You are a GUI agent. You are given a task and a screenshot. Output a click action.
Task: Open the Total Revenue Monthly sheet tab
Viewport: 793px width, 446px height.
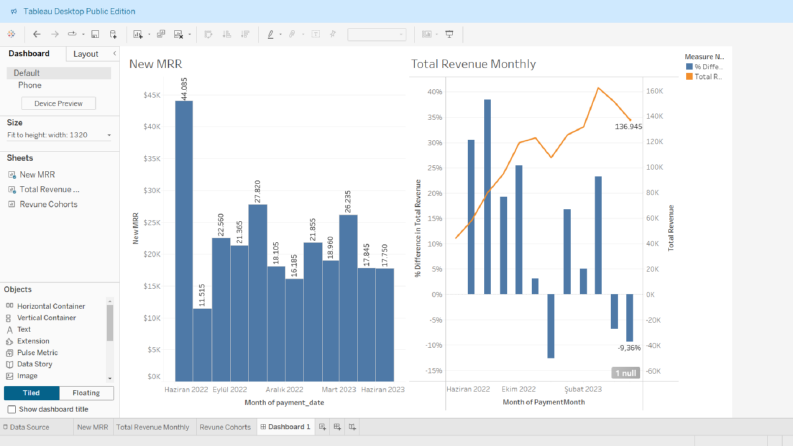(x=153, y=427)
